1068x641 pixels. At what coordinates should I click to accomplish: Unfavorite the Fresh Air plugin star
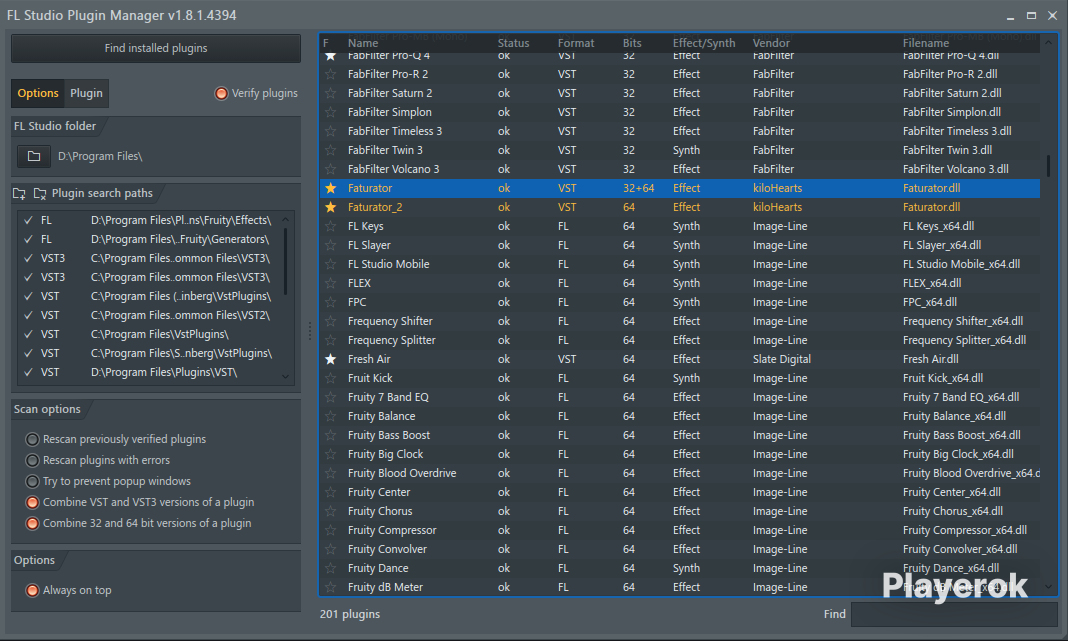(330, 359)
